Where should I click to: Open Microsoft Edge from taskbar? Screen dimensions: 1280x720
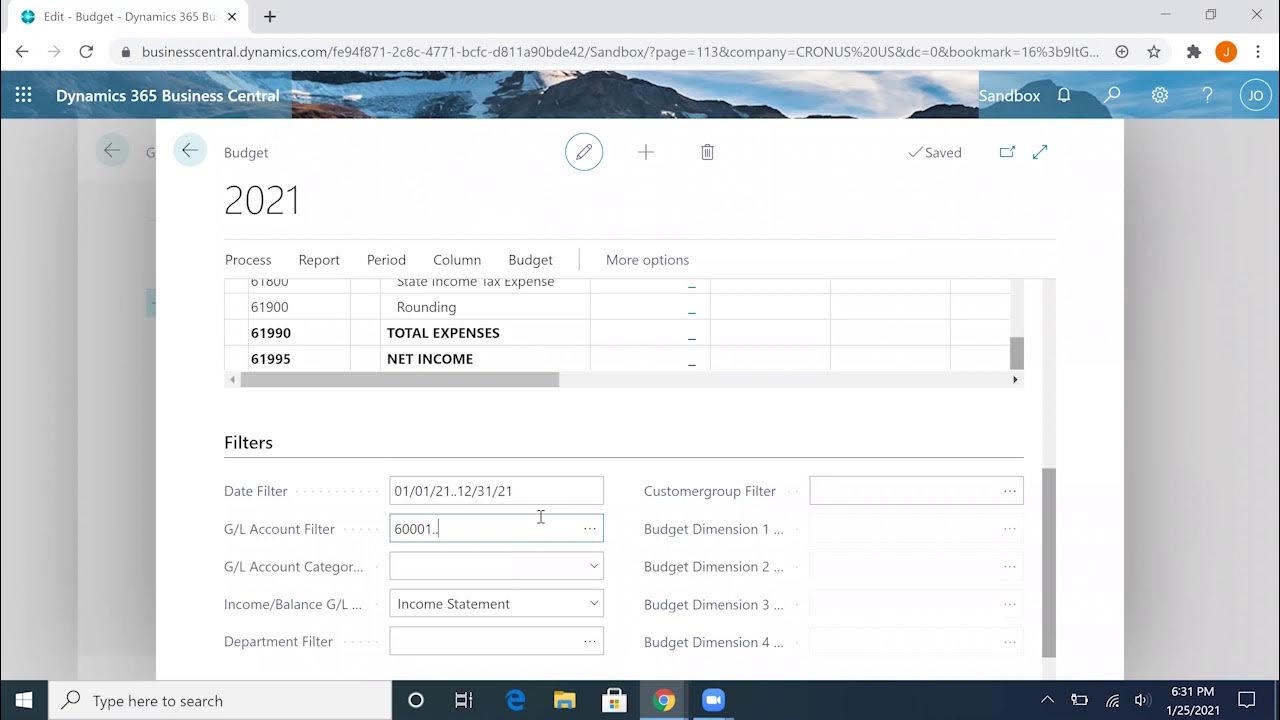point(516,700)
